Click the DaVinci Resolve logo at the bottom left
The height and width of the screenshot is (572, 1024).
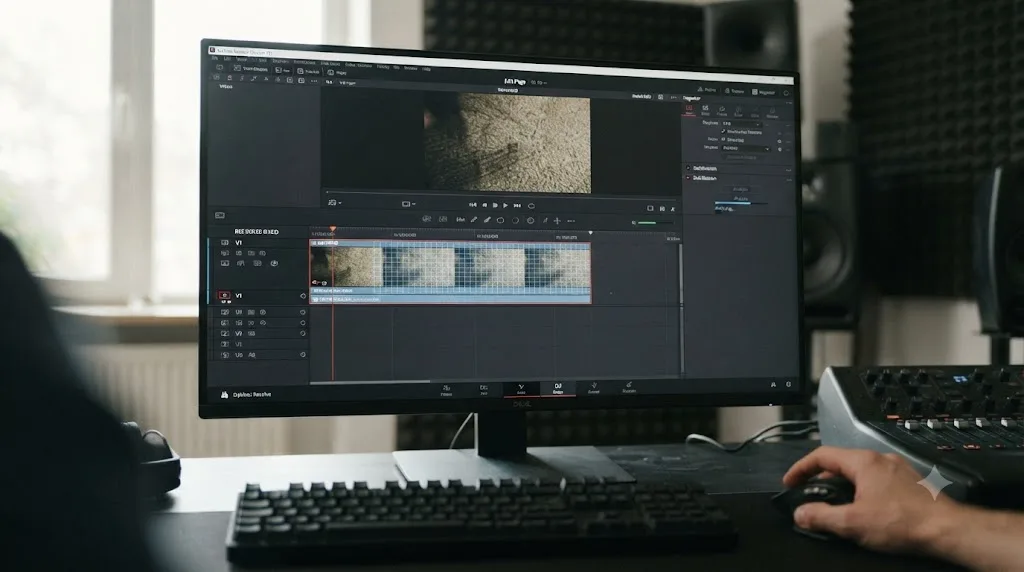224,394
